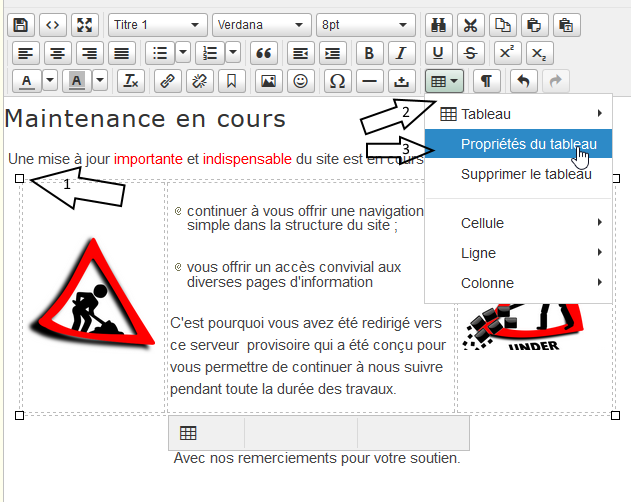Open the source code view
This screenshot has height=502, width=631.
click(53, 25)
